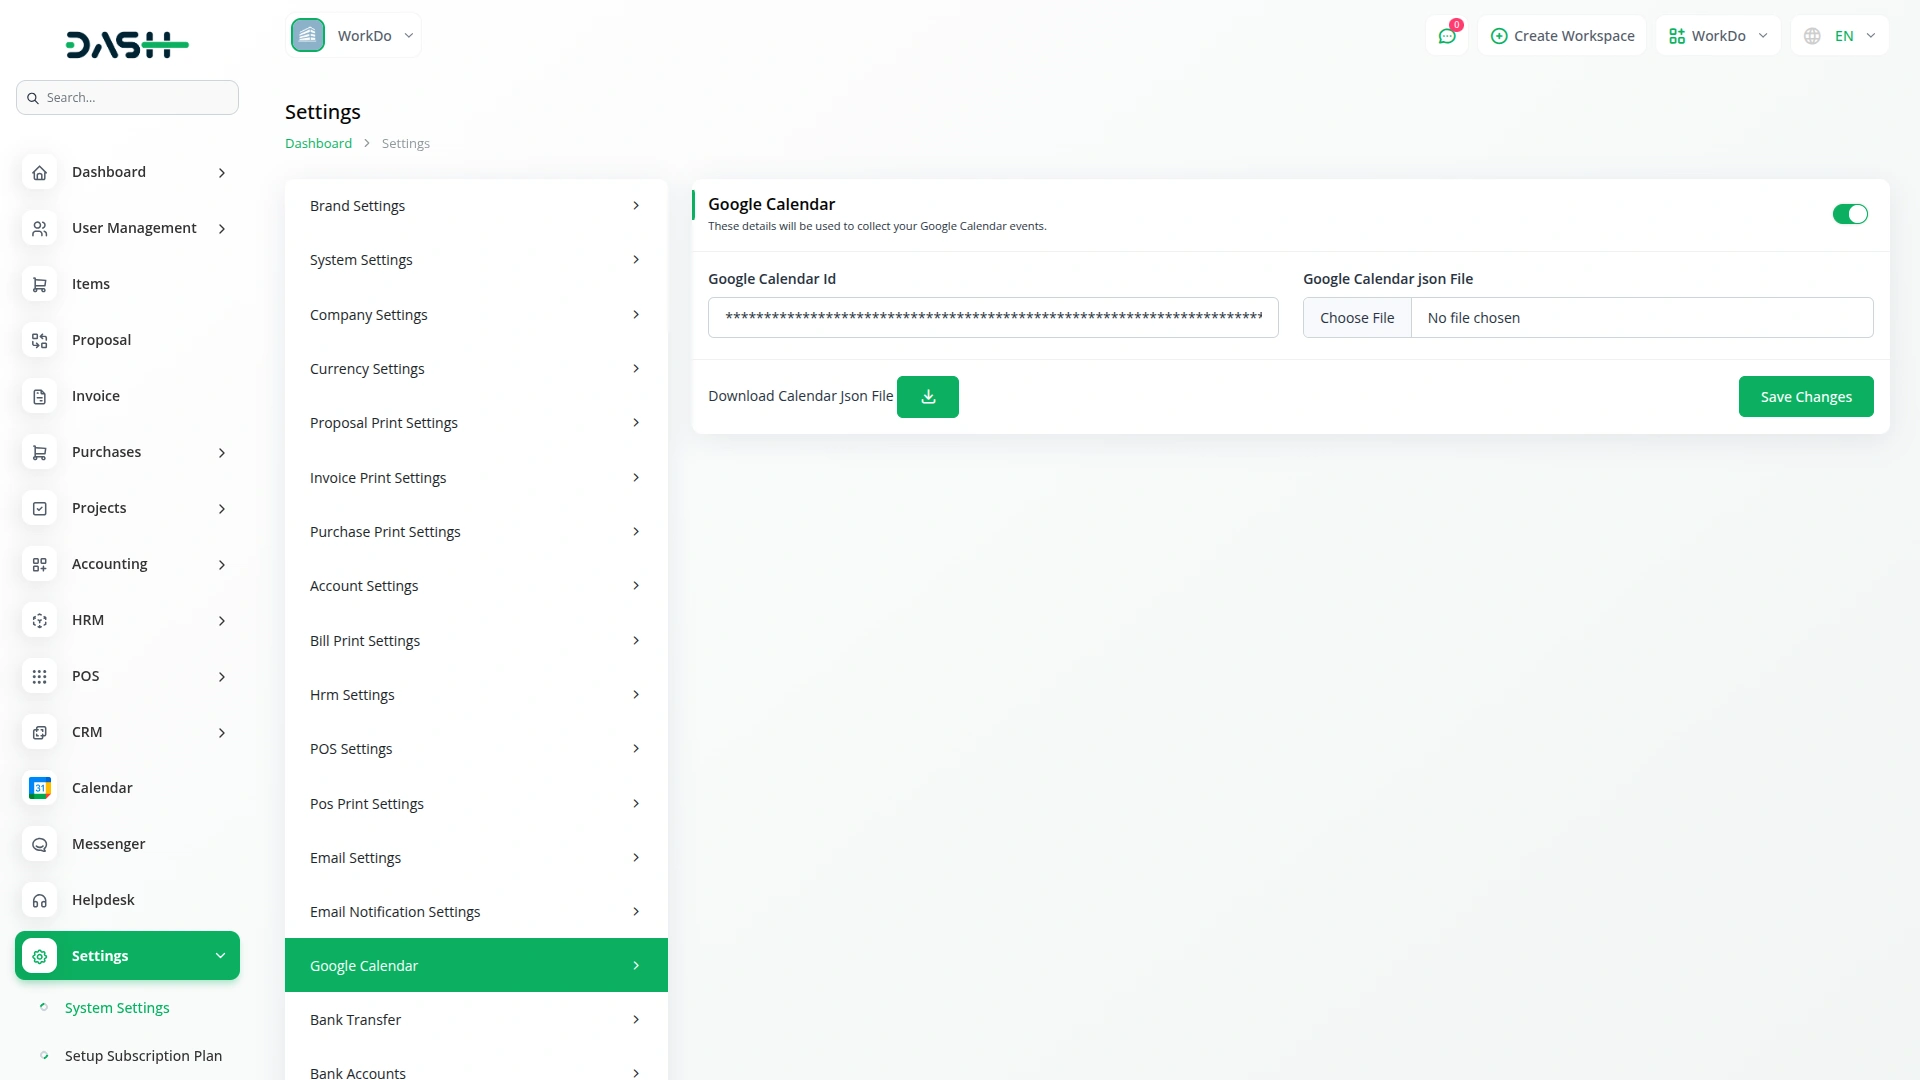Collapse the Settings sidebar menu
This screenshot has width=1920, height=1080.
coord(127,956)
